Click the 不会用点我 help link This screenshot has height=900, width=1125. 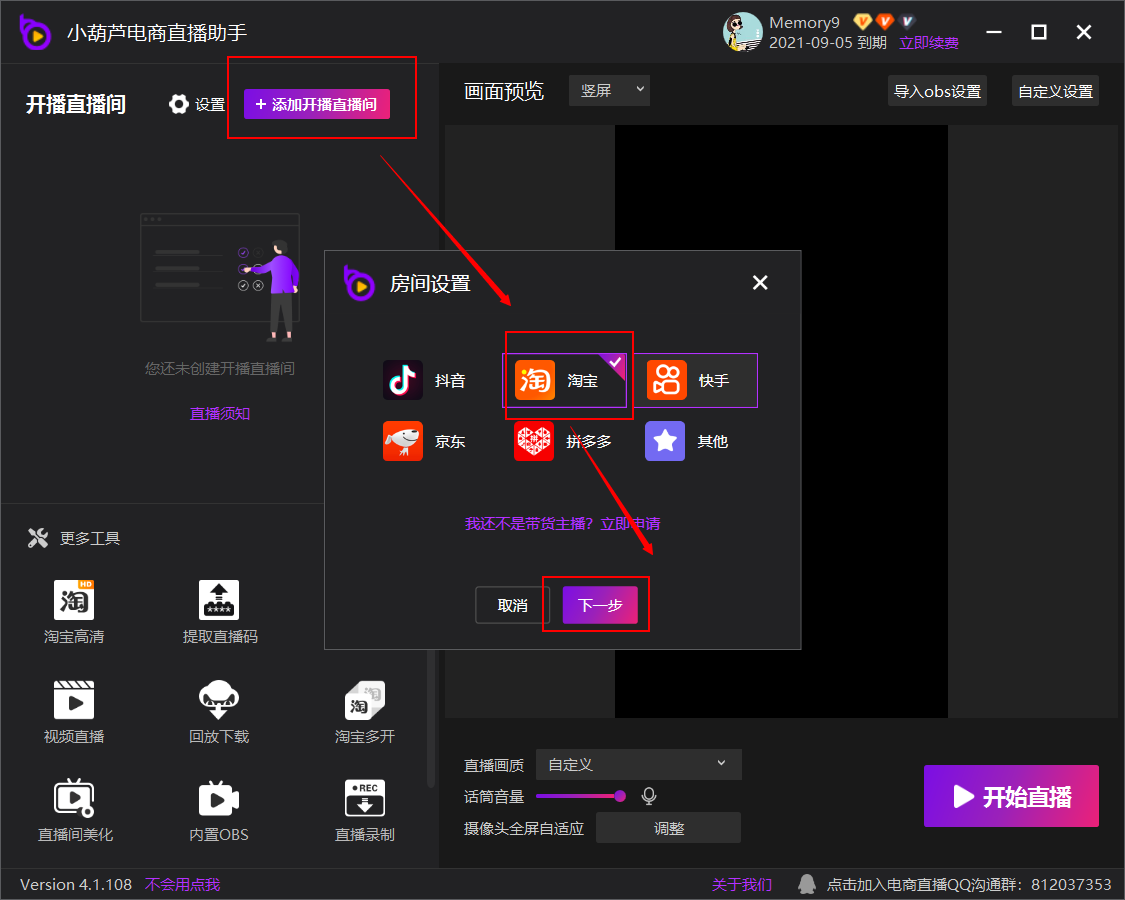(x=182, y=884)
